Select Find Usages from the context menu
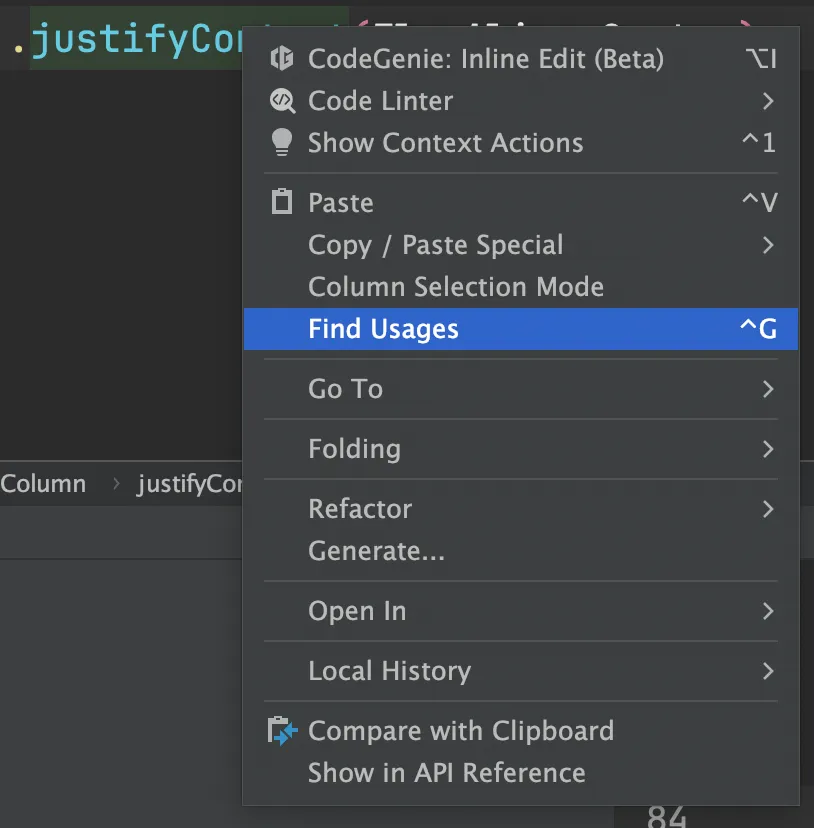 tap(520, 328)
